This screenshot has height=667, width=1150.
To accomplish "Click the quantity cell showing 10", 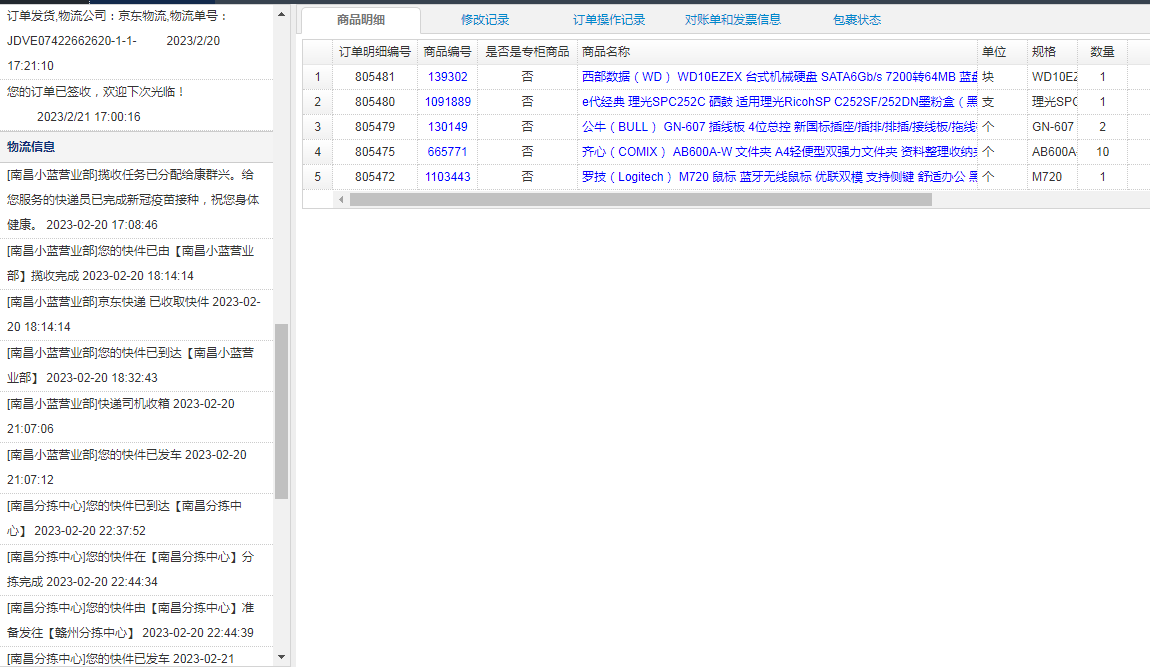I will coord(1102,152).
